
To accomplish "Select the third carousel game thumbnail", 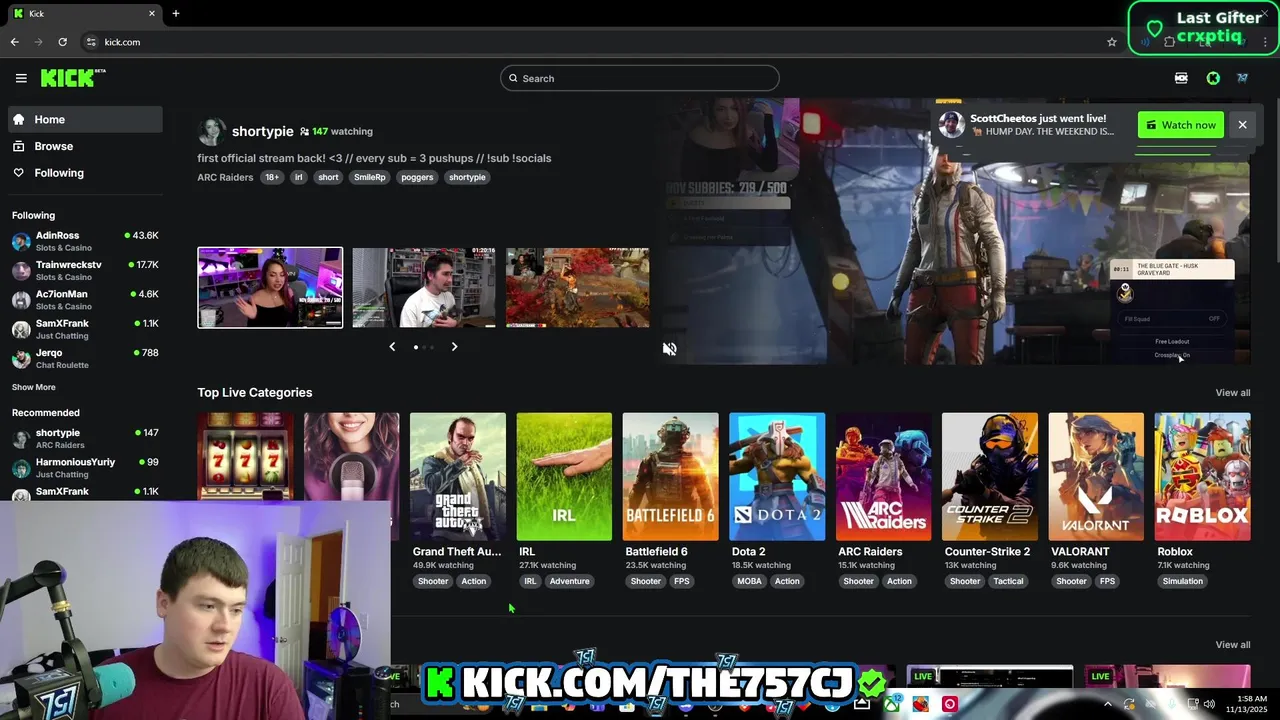I will 578,288.
